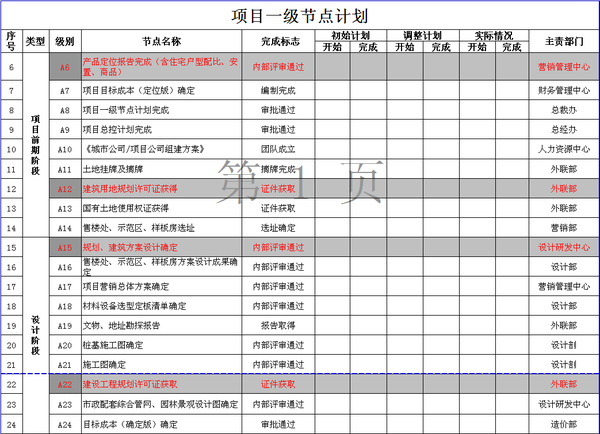600x434 pixels.
Task: Select cell 土地挂牌及摘牌
Action: tap(161, 169)
